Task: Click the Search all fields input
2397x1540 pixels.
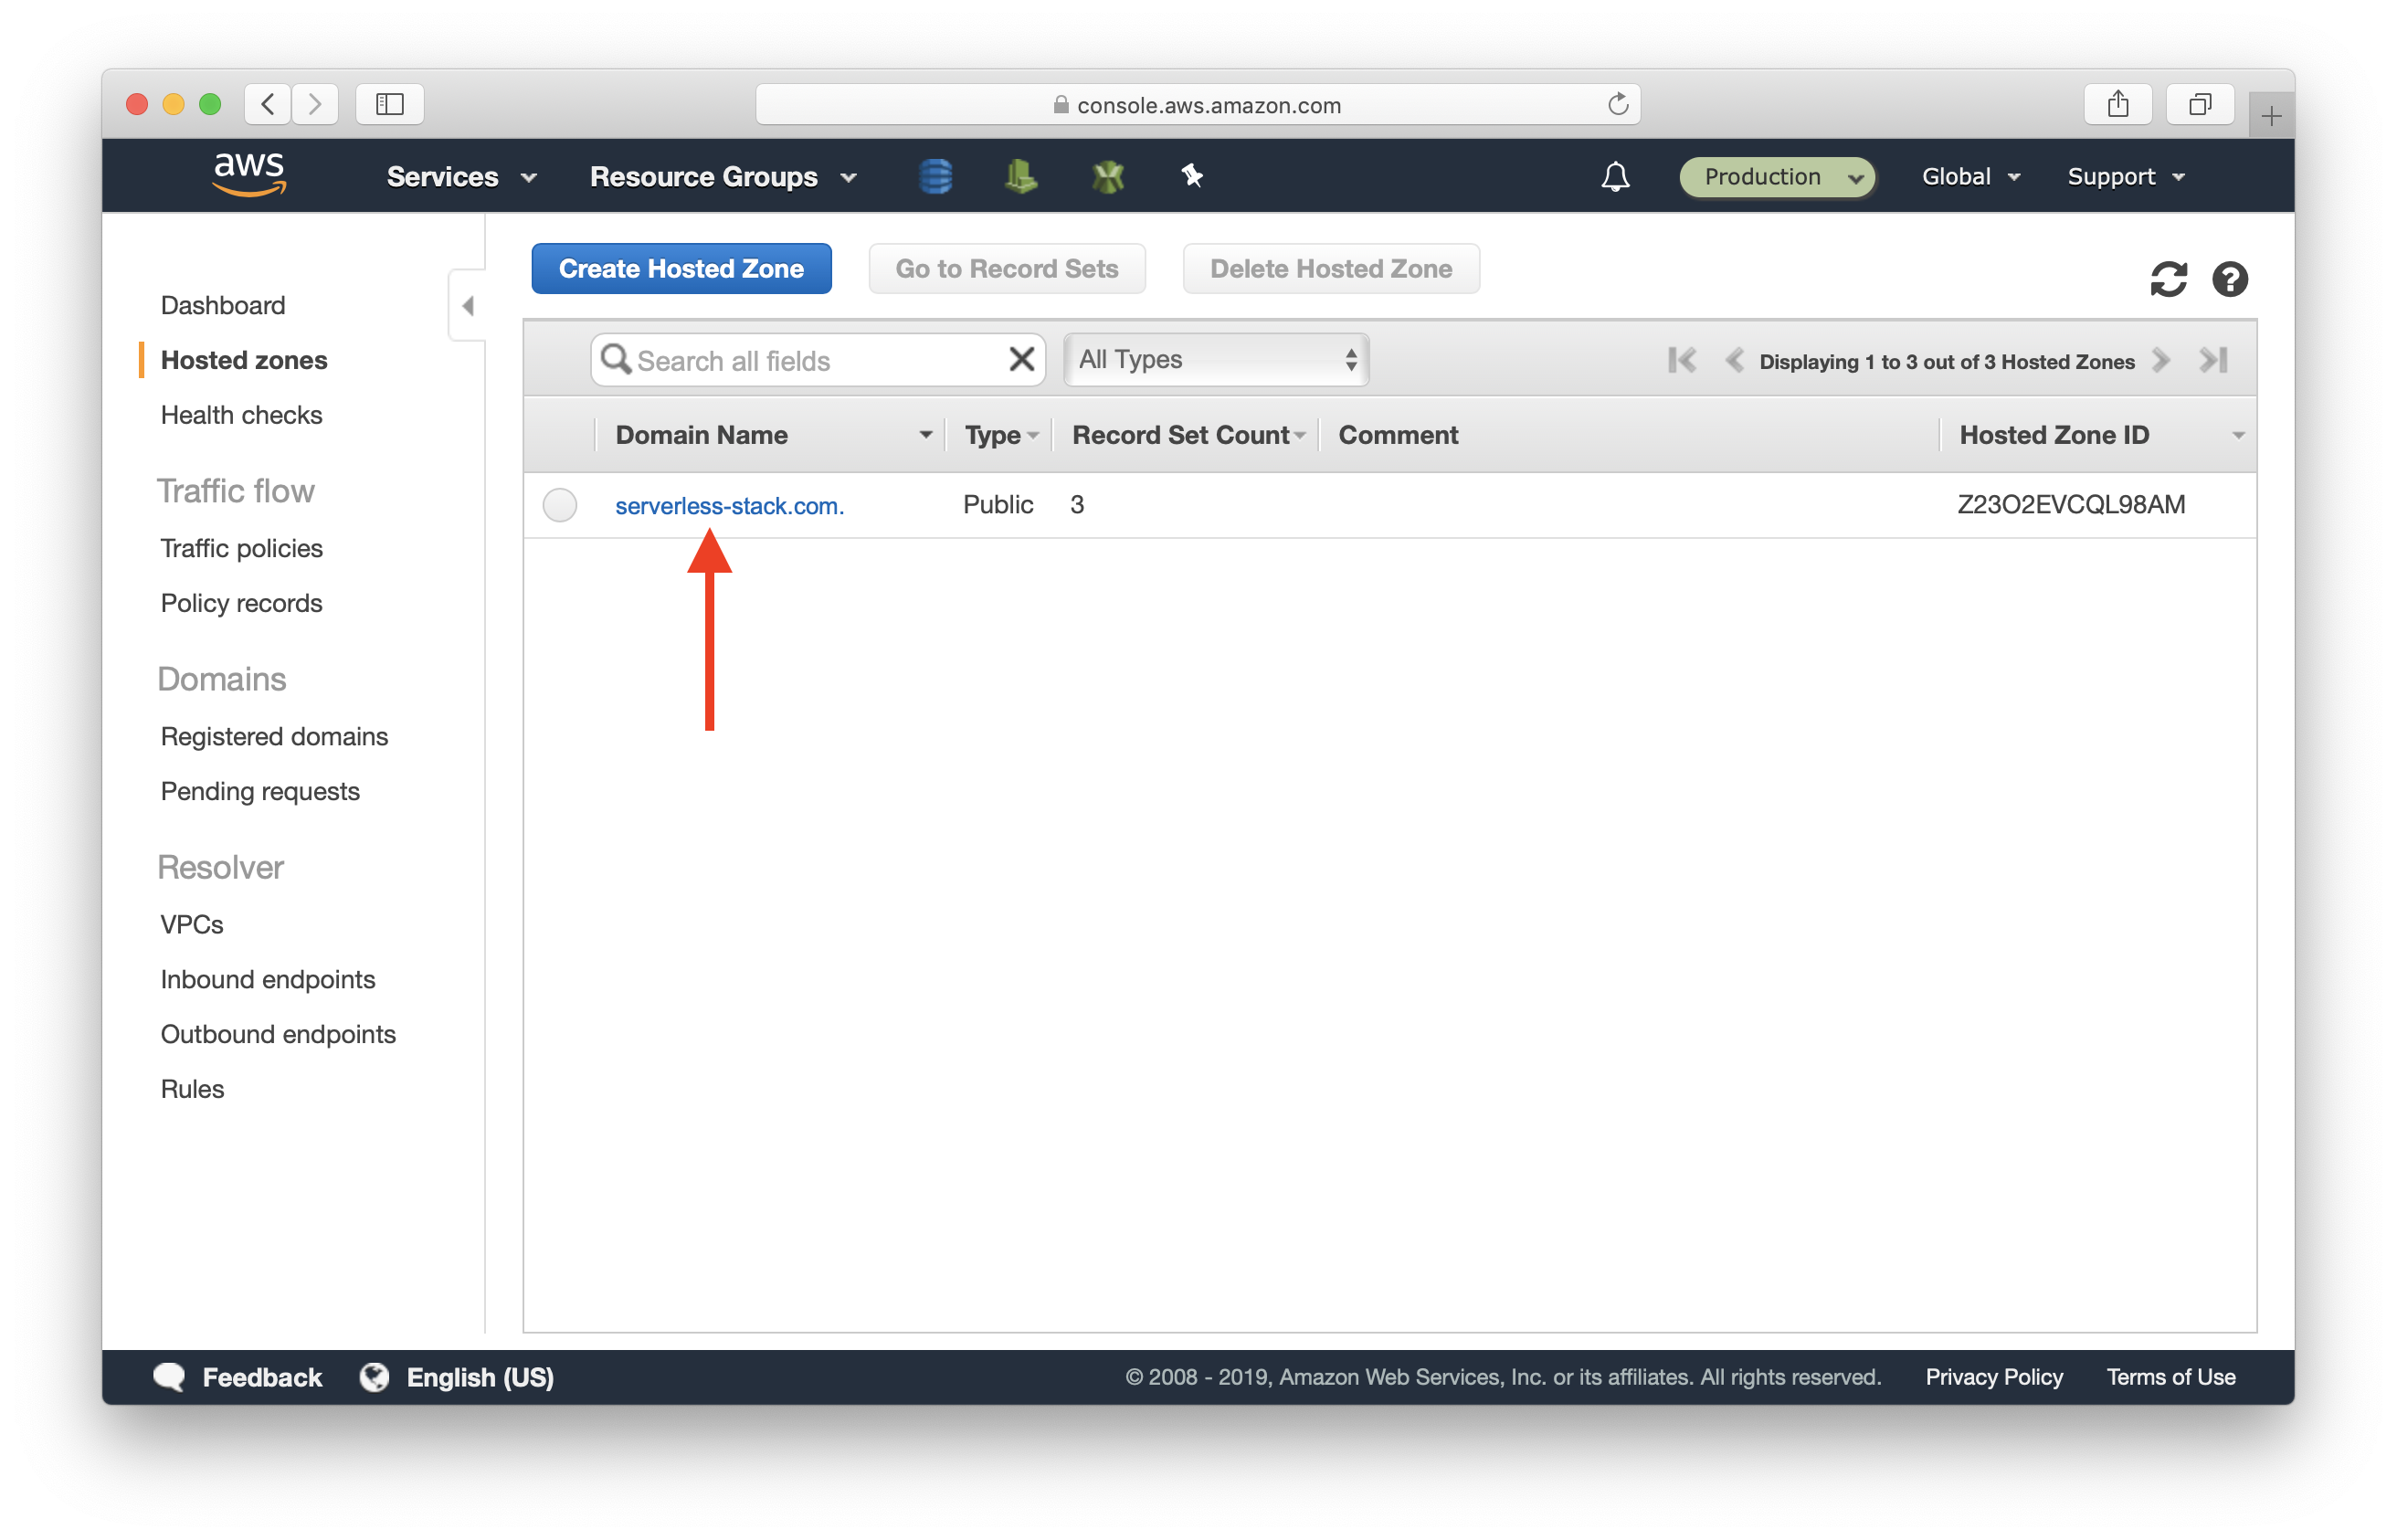Action: point(816,360)
